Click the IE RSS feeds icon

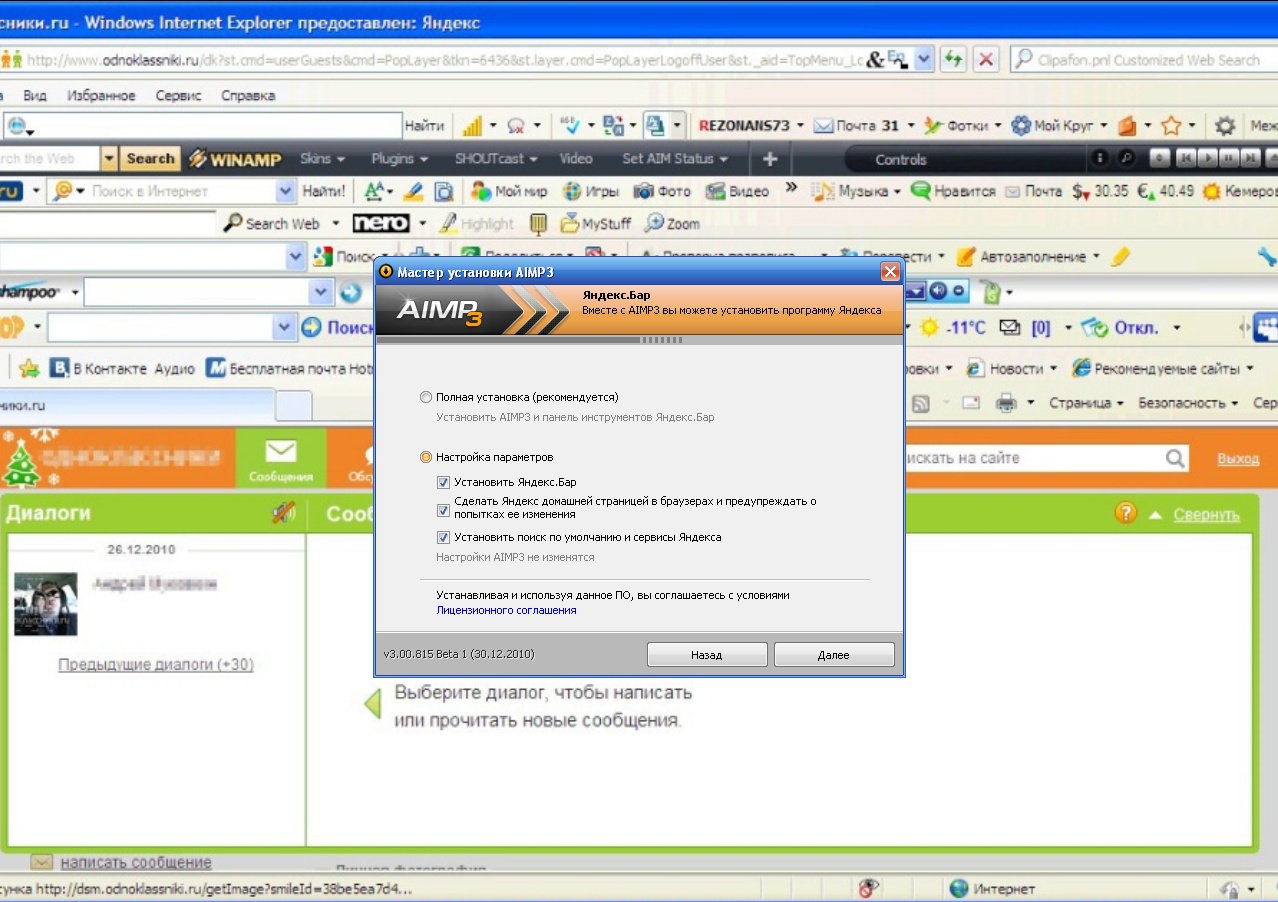tap(920, 403)
